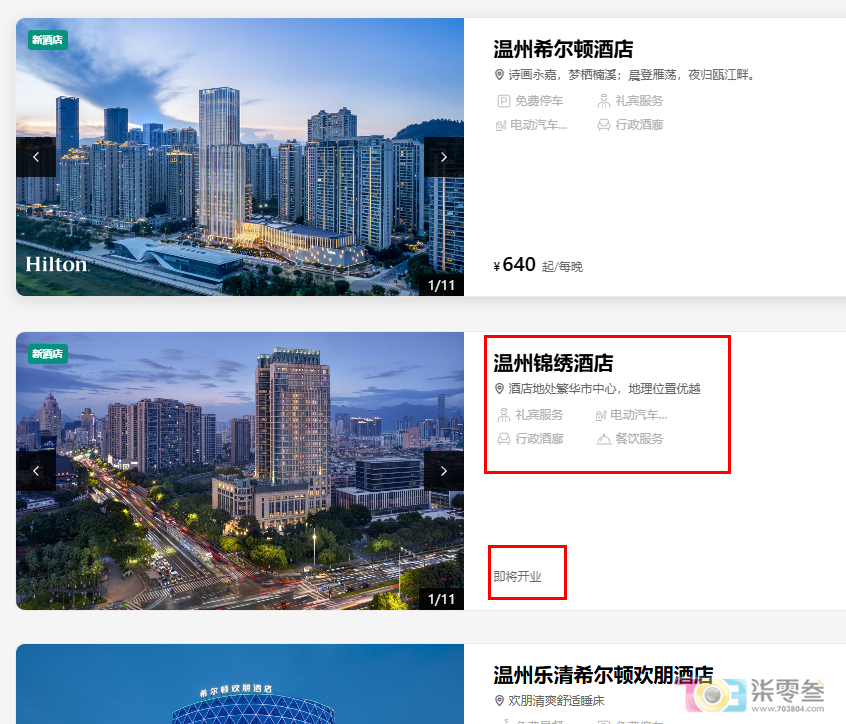
Task: Select 免费停车 label text
Action: pyautogui.click(x=539, y=101)
